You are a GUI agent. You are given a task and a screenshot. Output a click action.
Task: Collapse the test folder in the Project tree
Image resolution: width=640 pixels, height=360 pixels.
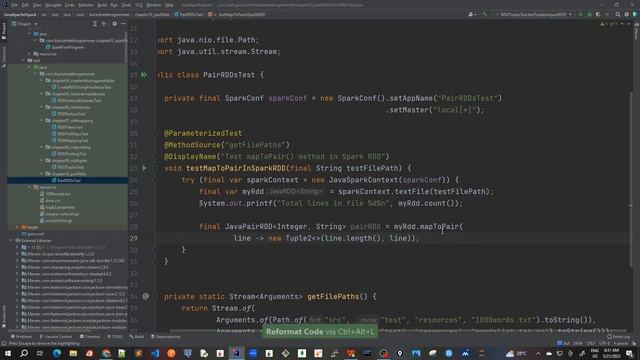click(24, 60)
